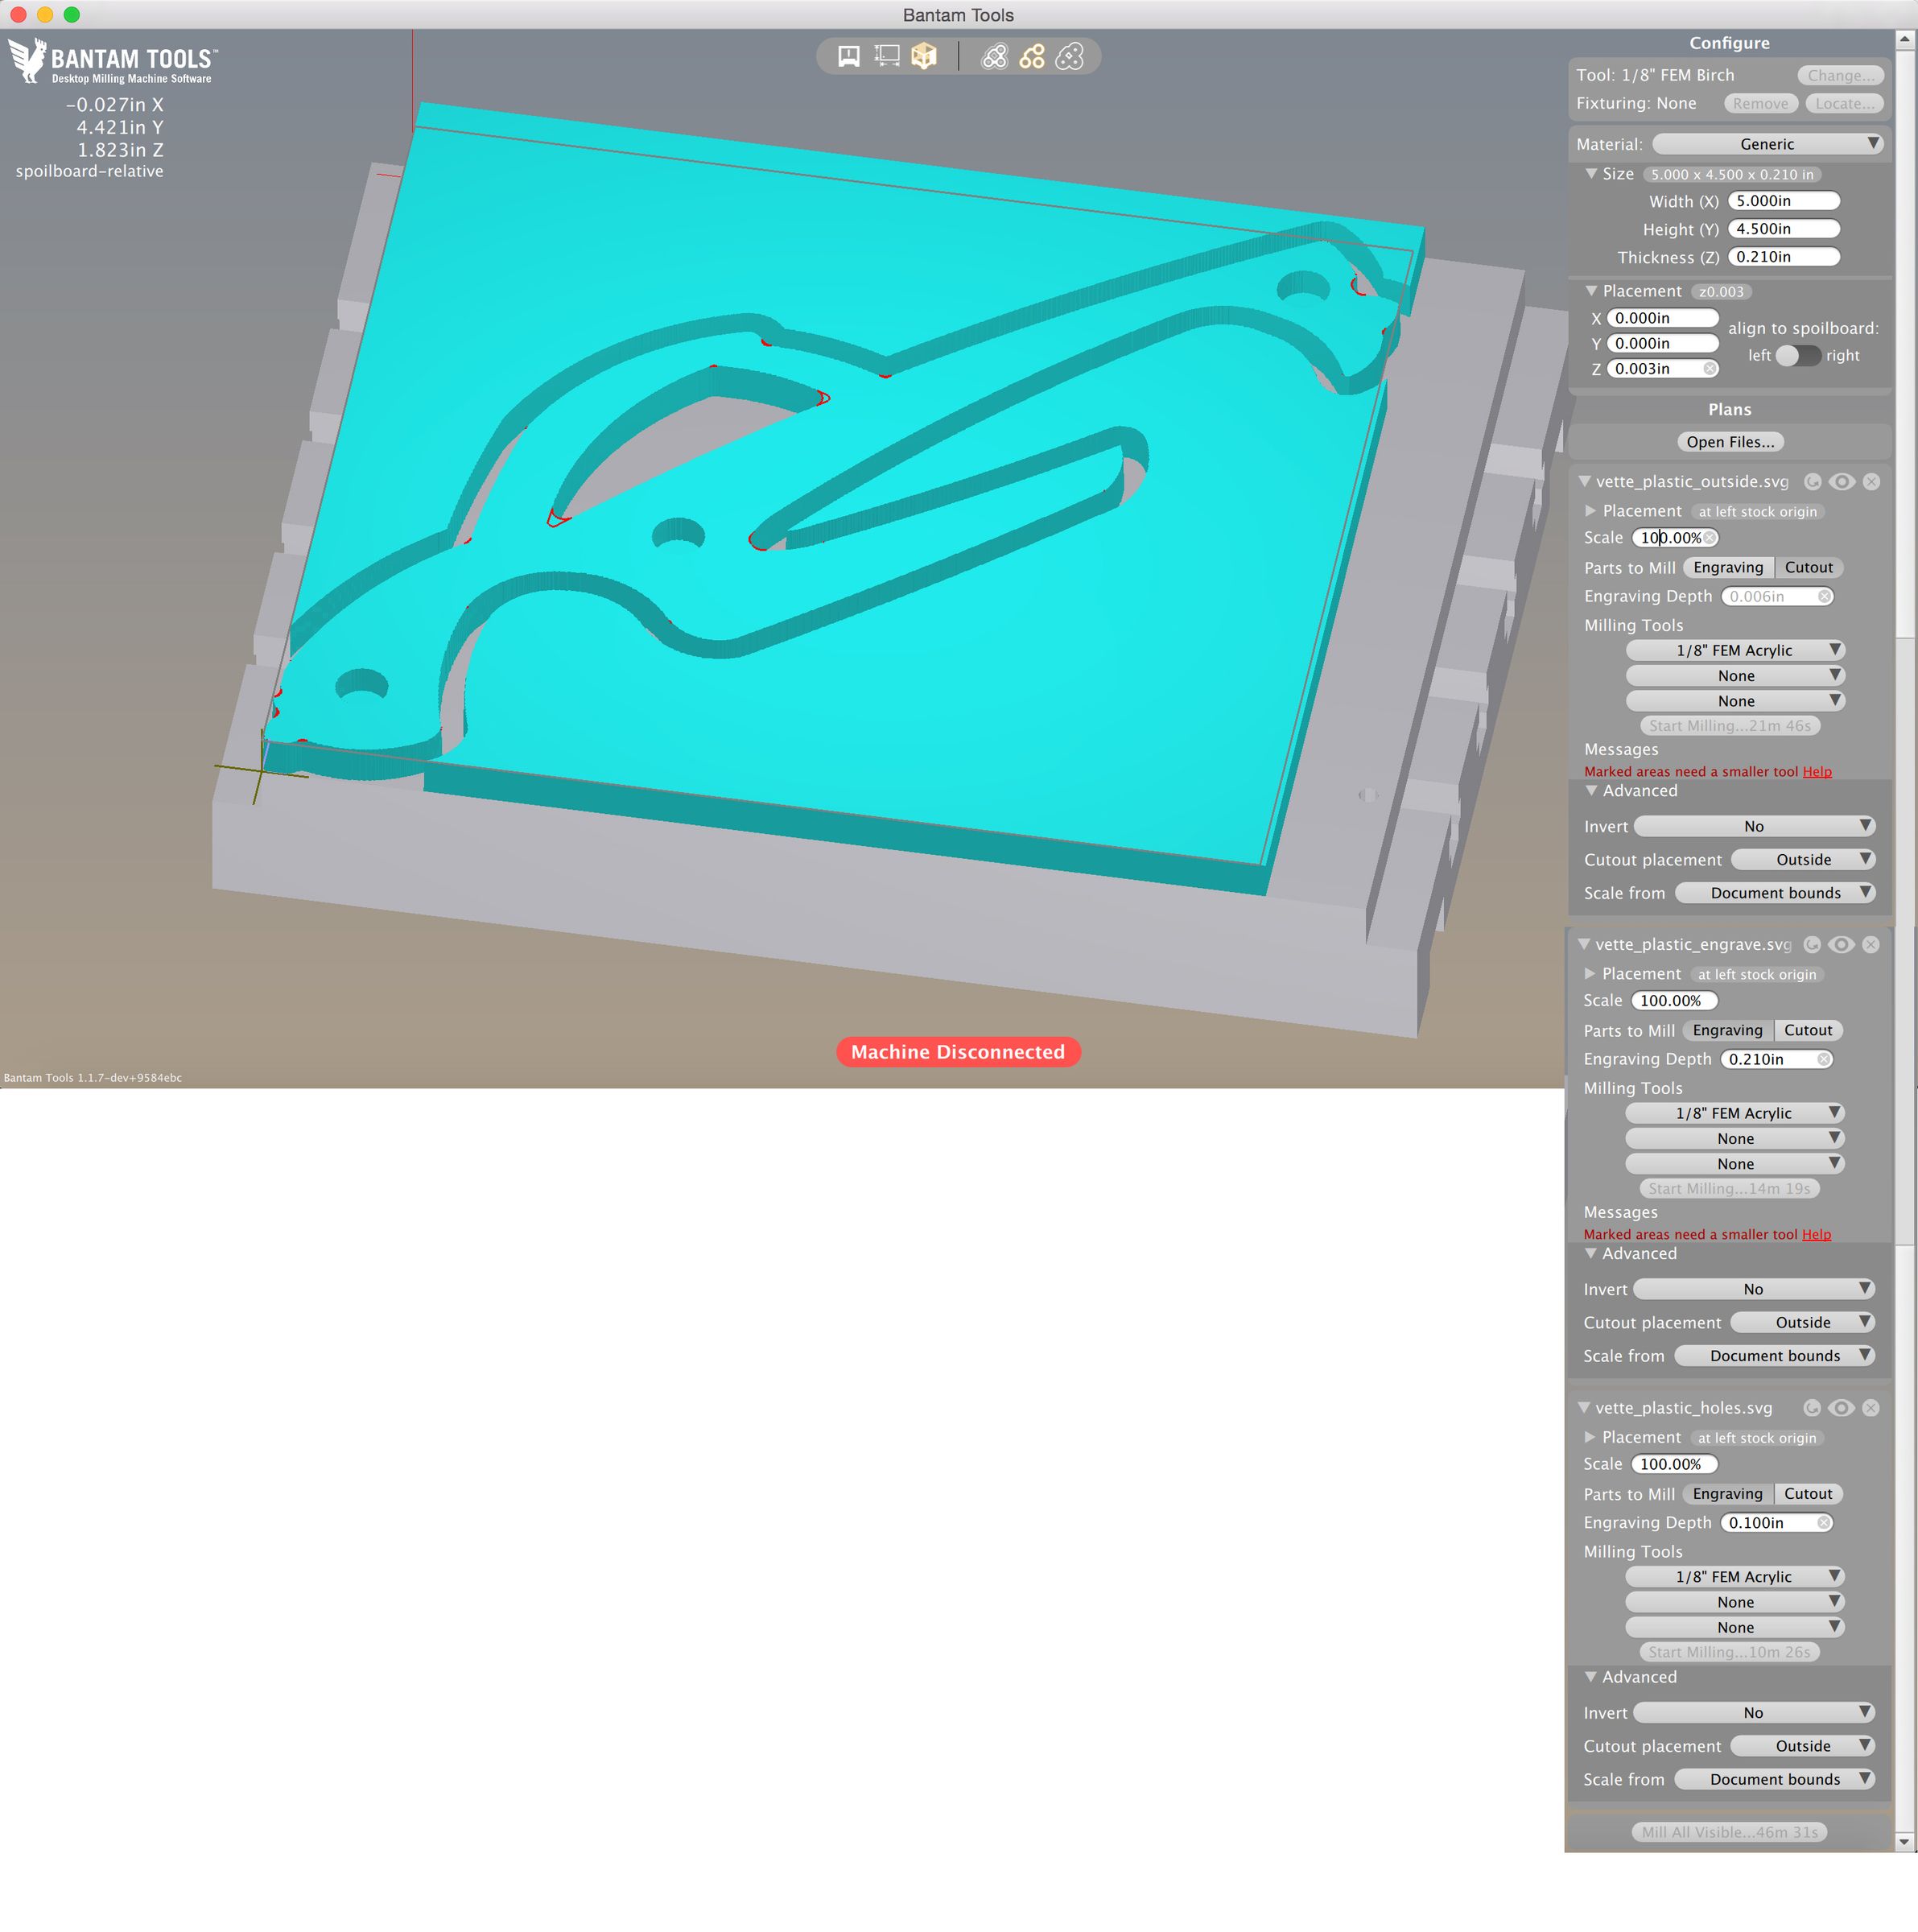Switch to the material dimensions view icon

886,56
